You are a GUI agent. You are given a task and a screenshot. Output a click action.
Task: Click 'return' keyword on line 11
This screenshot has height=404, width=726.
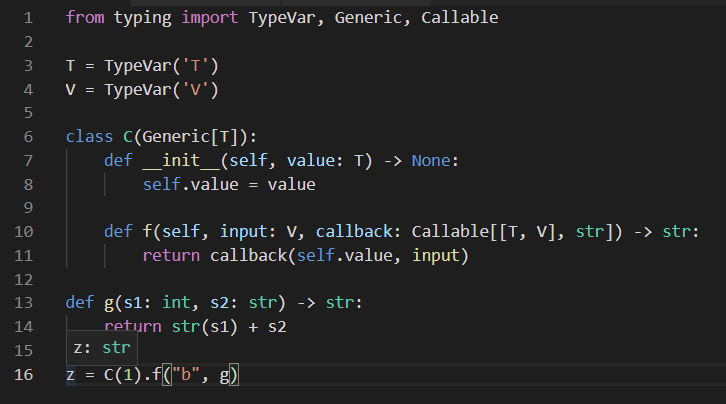coord(171,255)
